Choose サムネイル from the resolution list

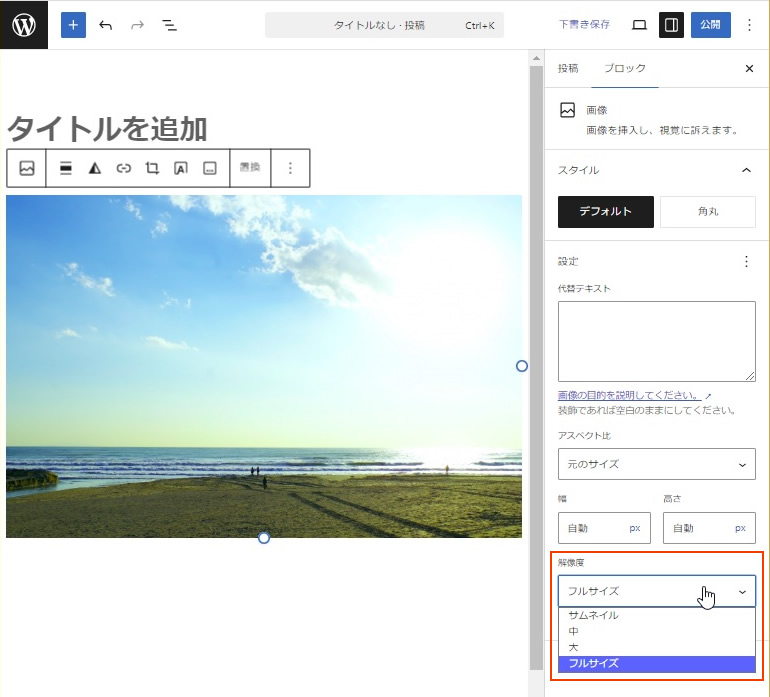click(x=594, y=615)
